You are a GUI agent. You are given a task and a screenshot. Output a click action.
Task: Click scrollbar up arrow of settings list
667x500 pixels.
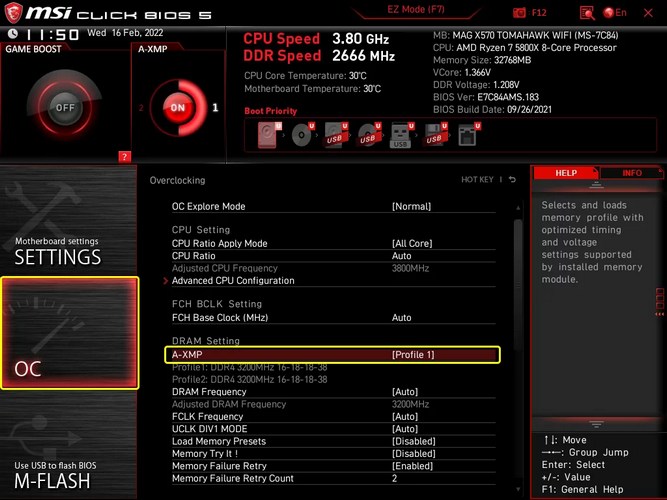pos(518,208)
